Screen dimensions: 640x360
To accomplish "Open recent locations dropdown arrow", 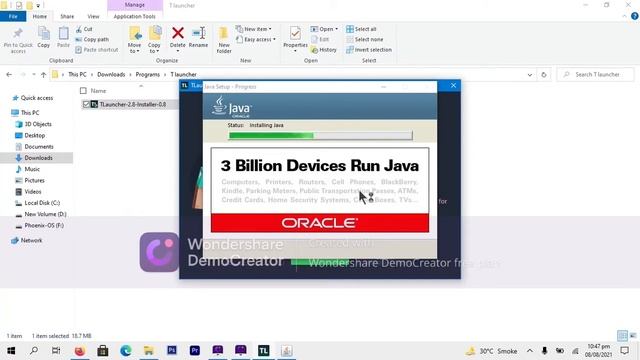I will tap(33, 75).
